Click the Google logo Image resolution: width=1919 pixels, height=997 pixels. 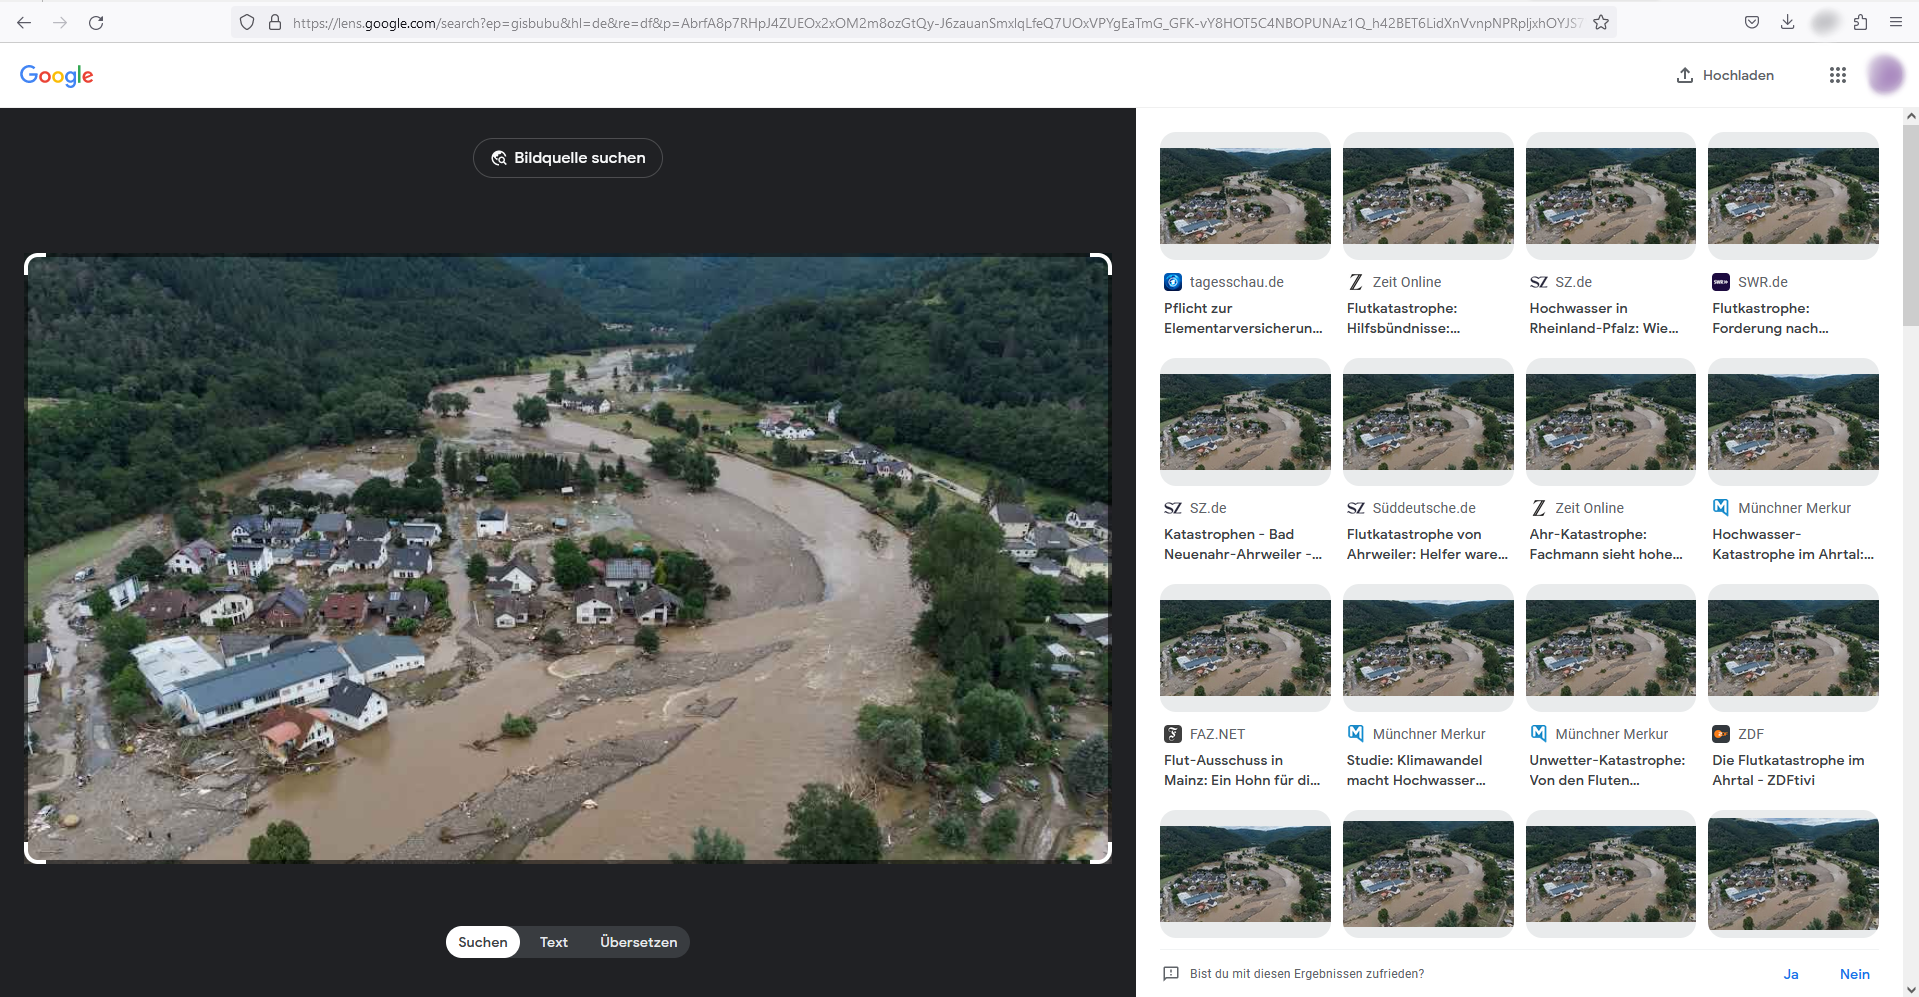coord(57,76)
